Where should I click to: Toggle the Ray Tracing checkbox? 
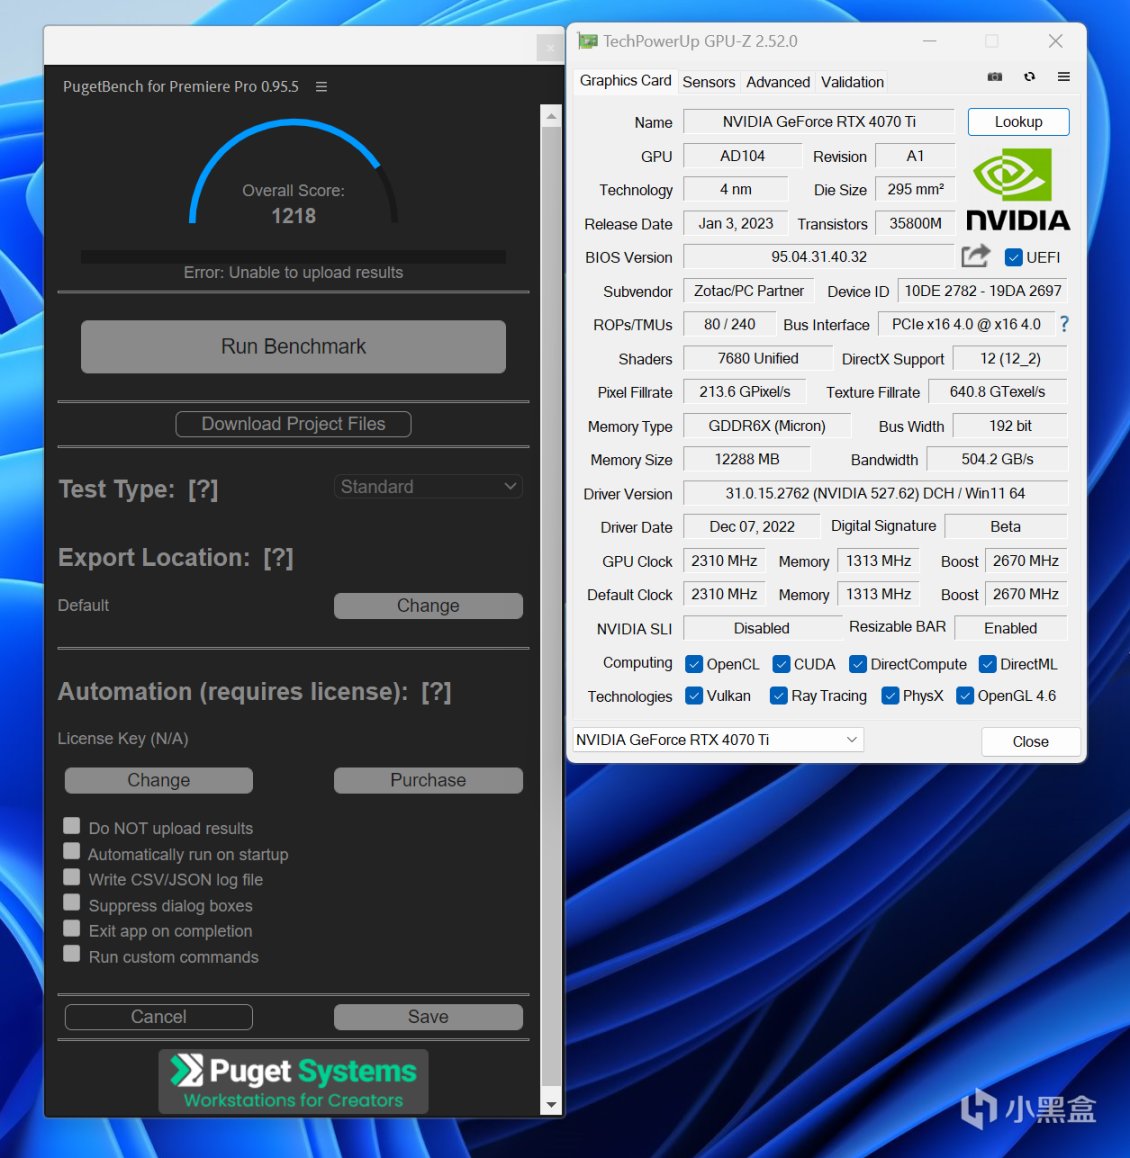tap(778, 696)
